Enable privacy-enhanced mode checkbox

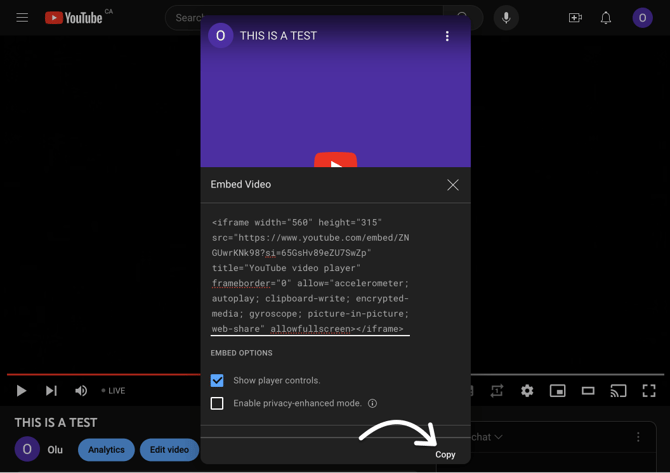(x=217, y=403)
